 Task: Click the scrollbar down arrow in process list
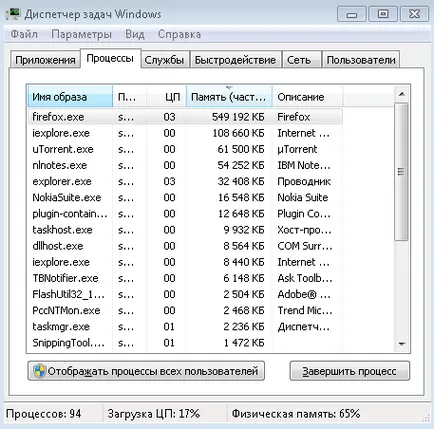click(x=402, y=343)
